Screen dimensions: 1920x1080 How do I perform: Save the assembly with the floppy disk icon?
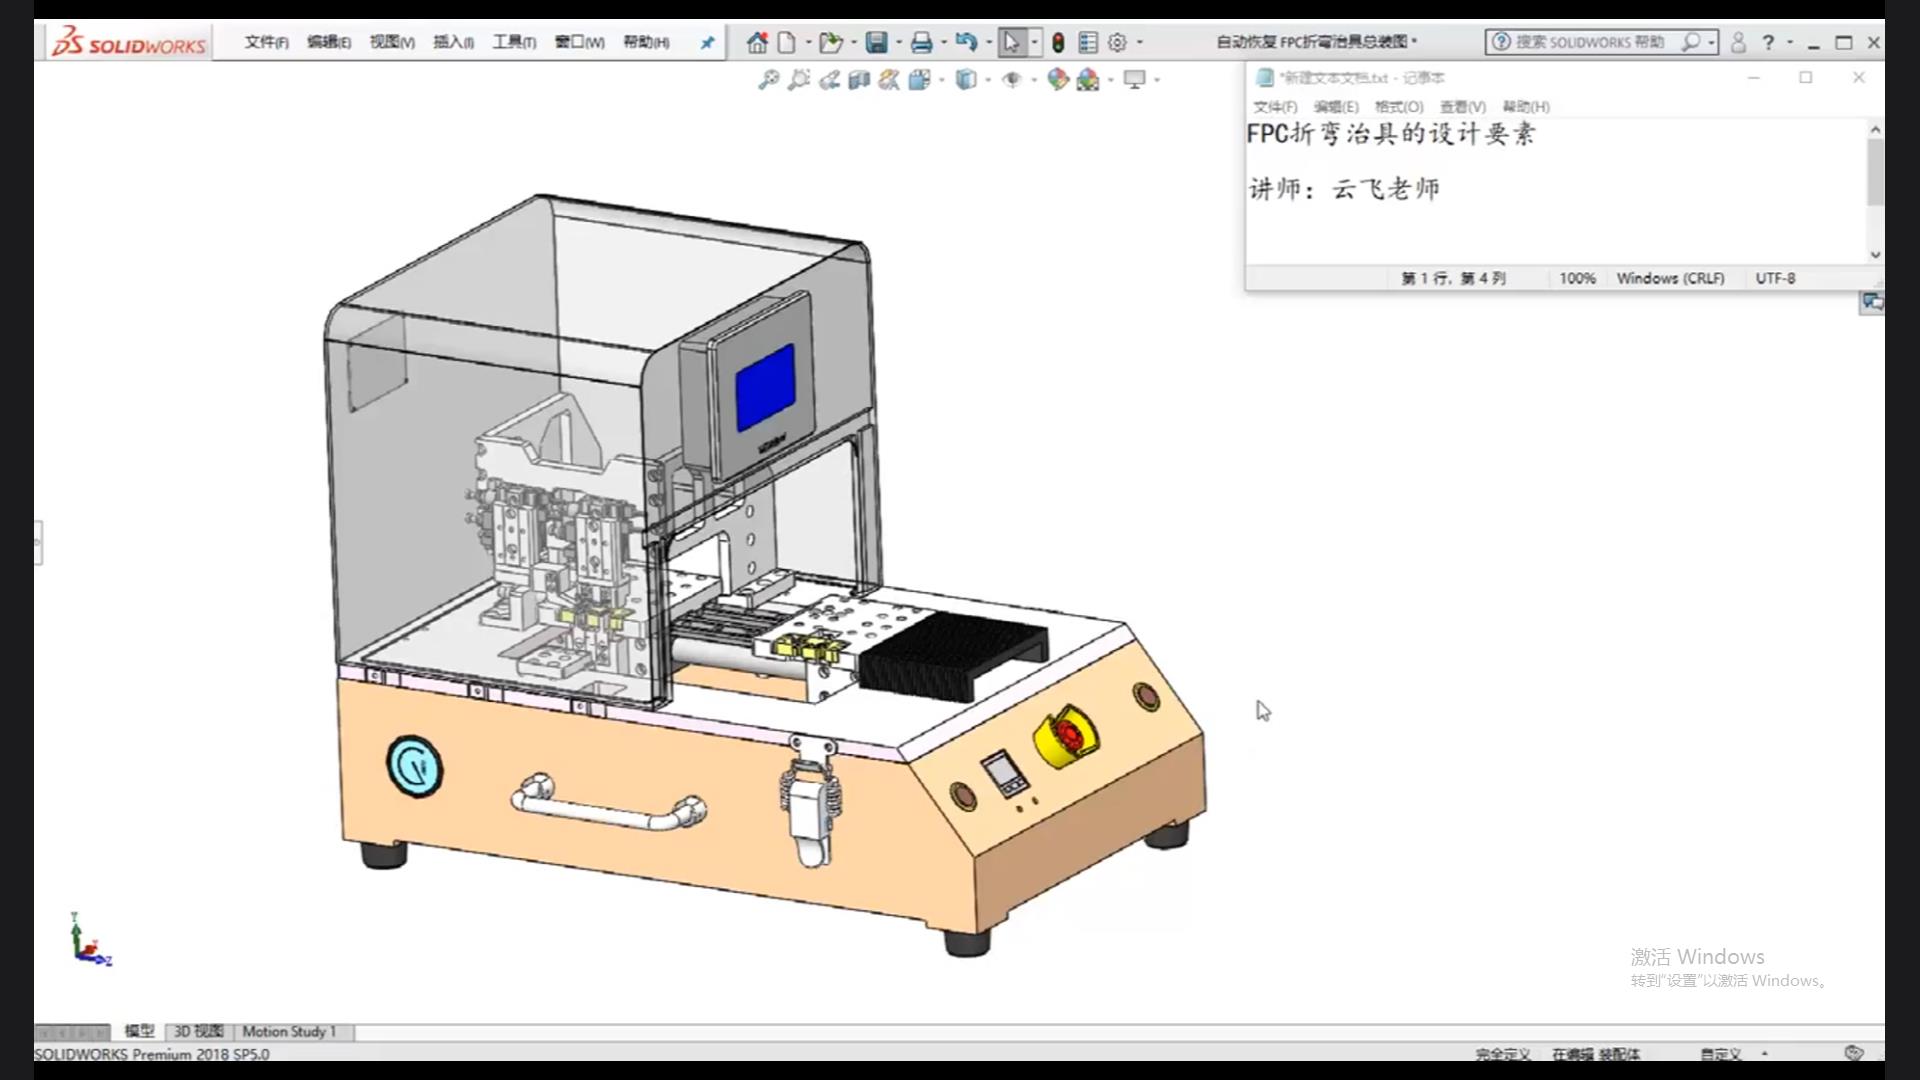(x=877, y=42)
